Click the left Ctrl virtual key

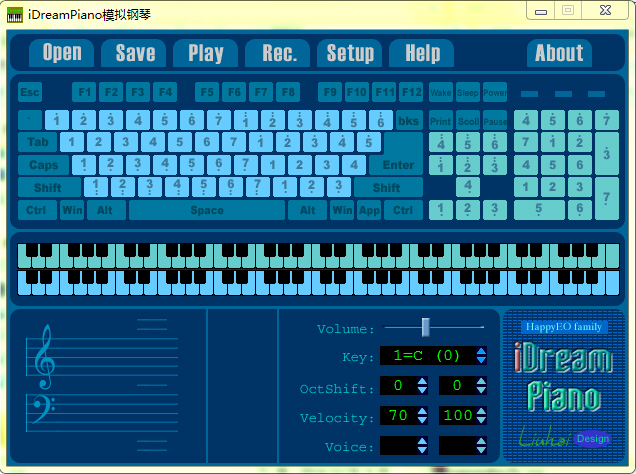click(x=37, y=210)
